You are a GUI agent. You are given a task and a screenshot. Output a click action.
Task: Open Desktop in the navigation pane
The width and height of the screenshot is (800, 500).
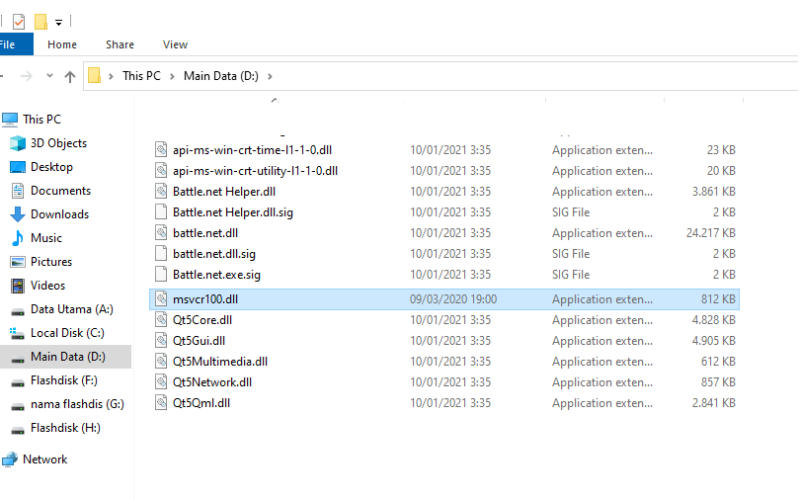tap(52, 167)
